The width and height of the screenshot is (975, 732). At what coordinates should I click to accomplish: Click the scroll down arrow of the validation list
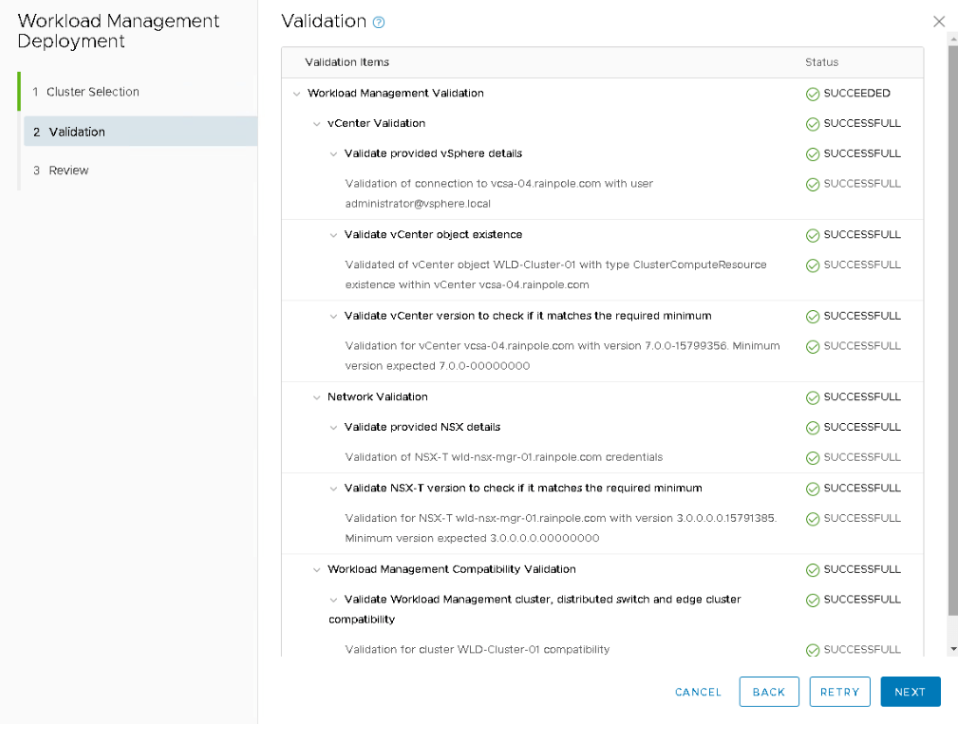pos(952,649)
